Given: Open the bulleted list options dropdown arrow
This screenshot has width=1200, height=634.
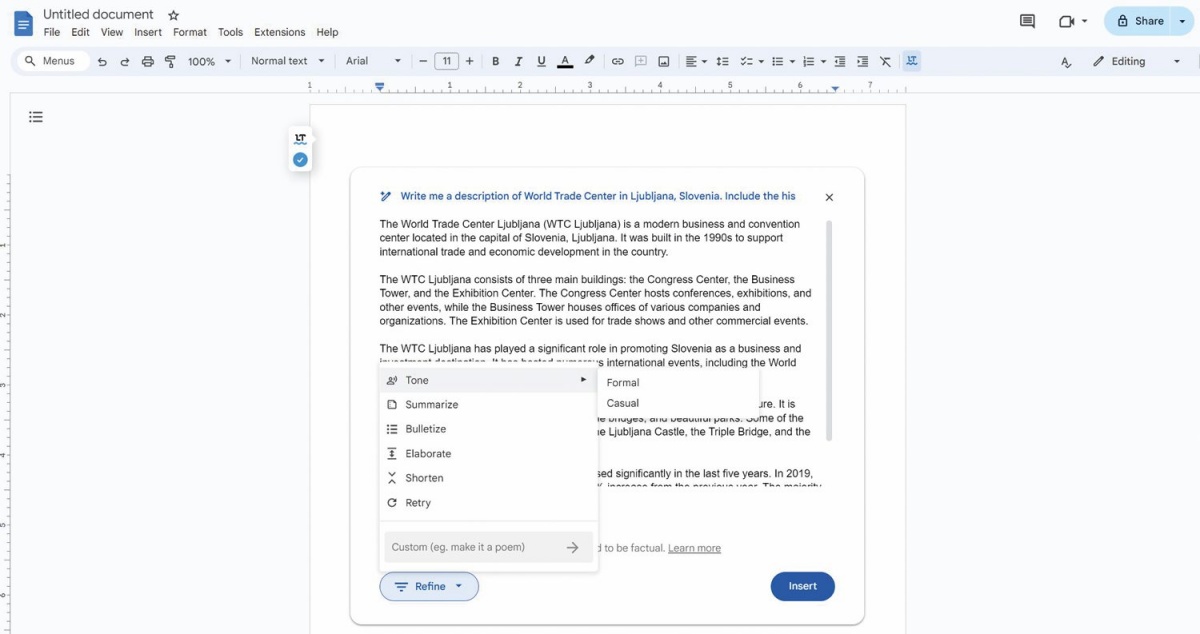Looking at the screenshot, I should point(792,61).
